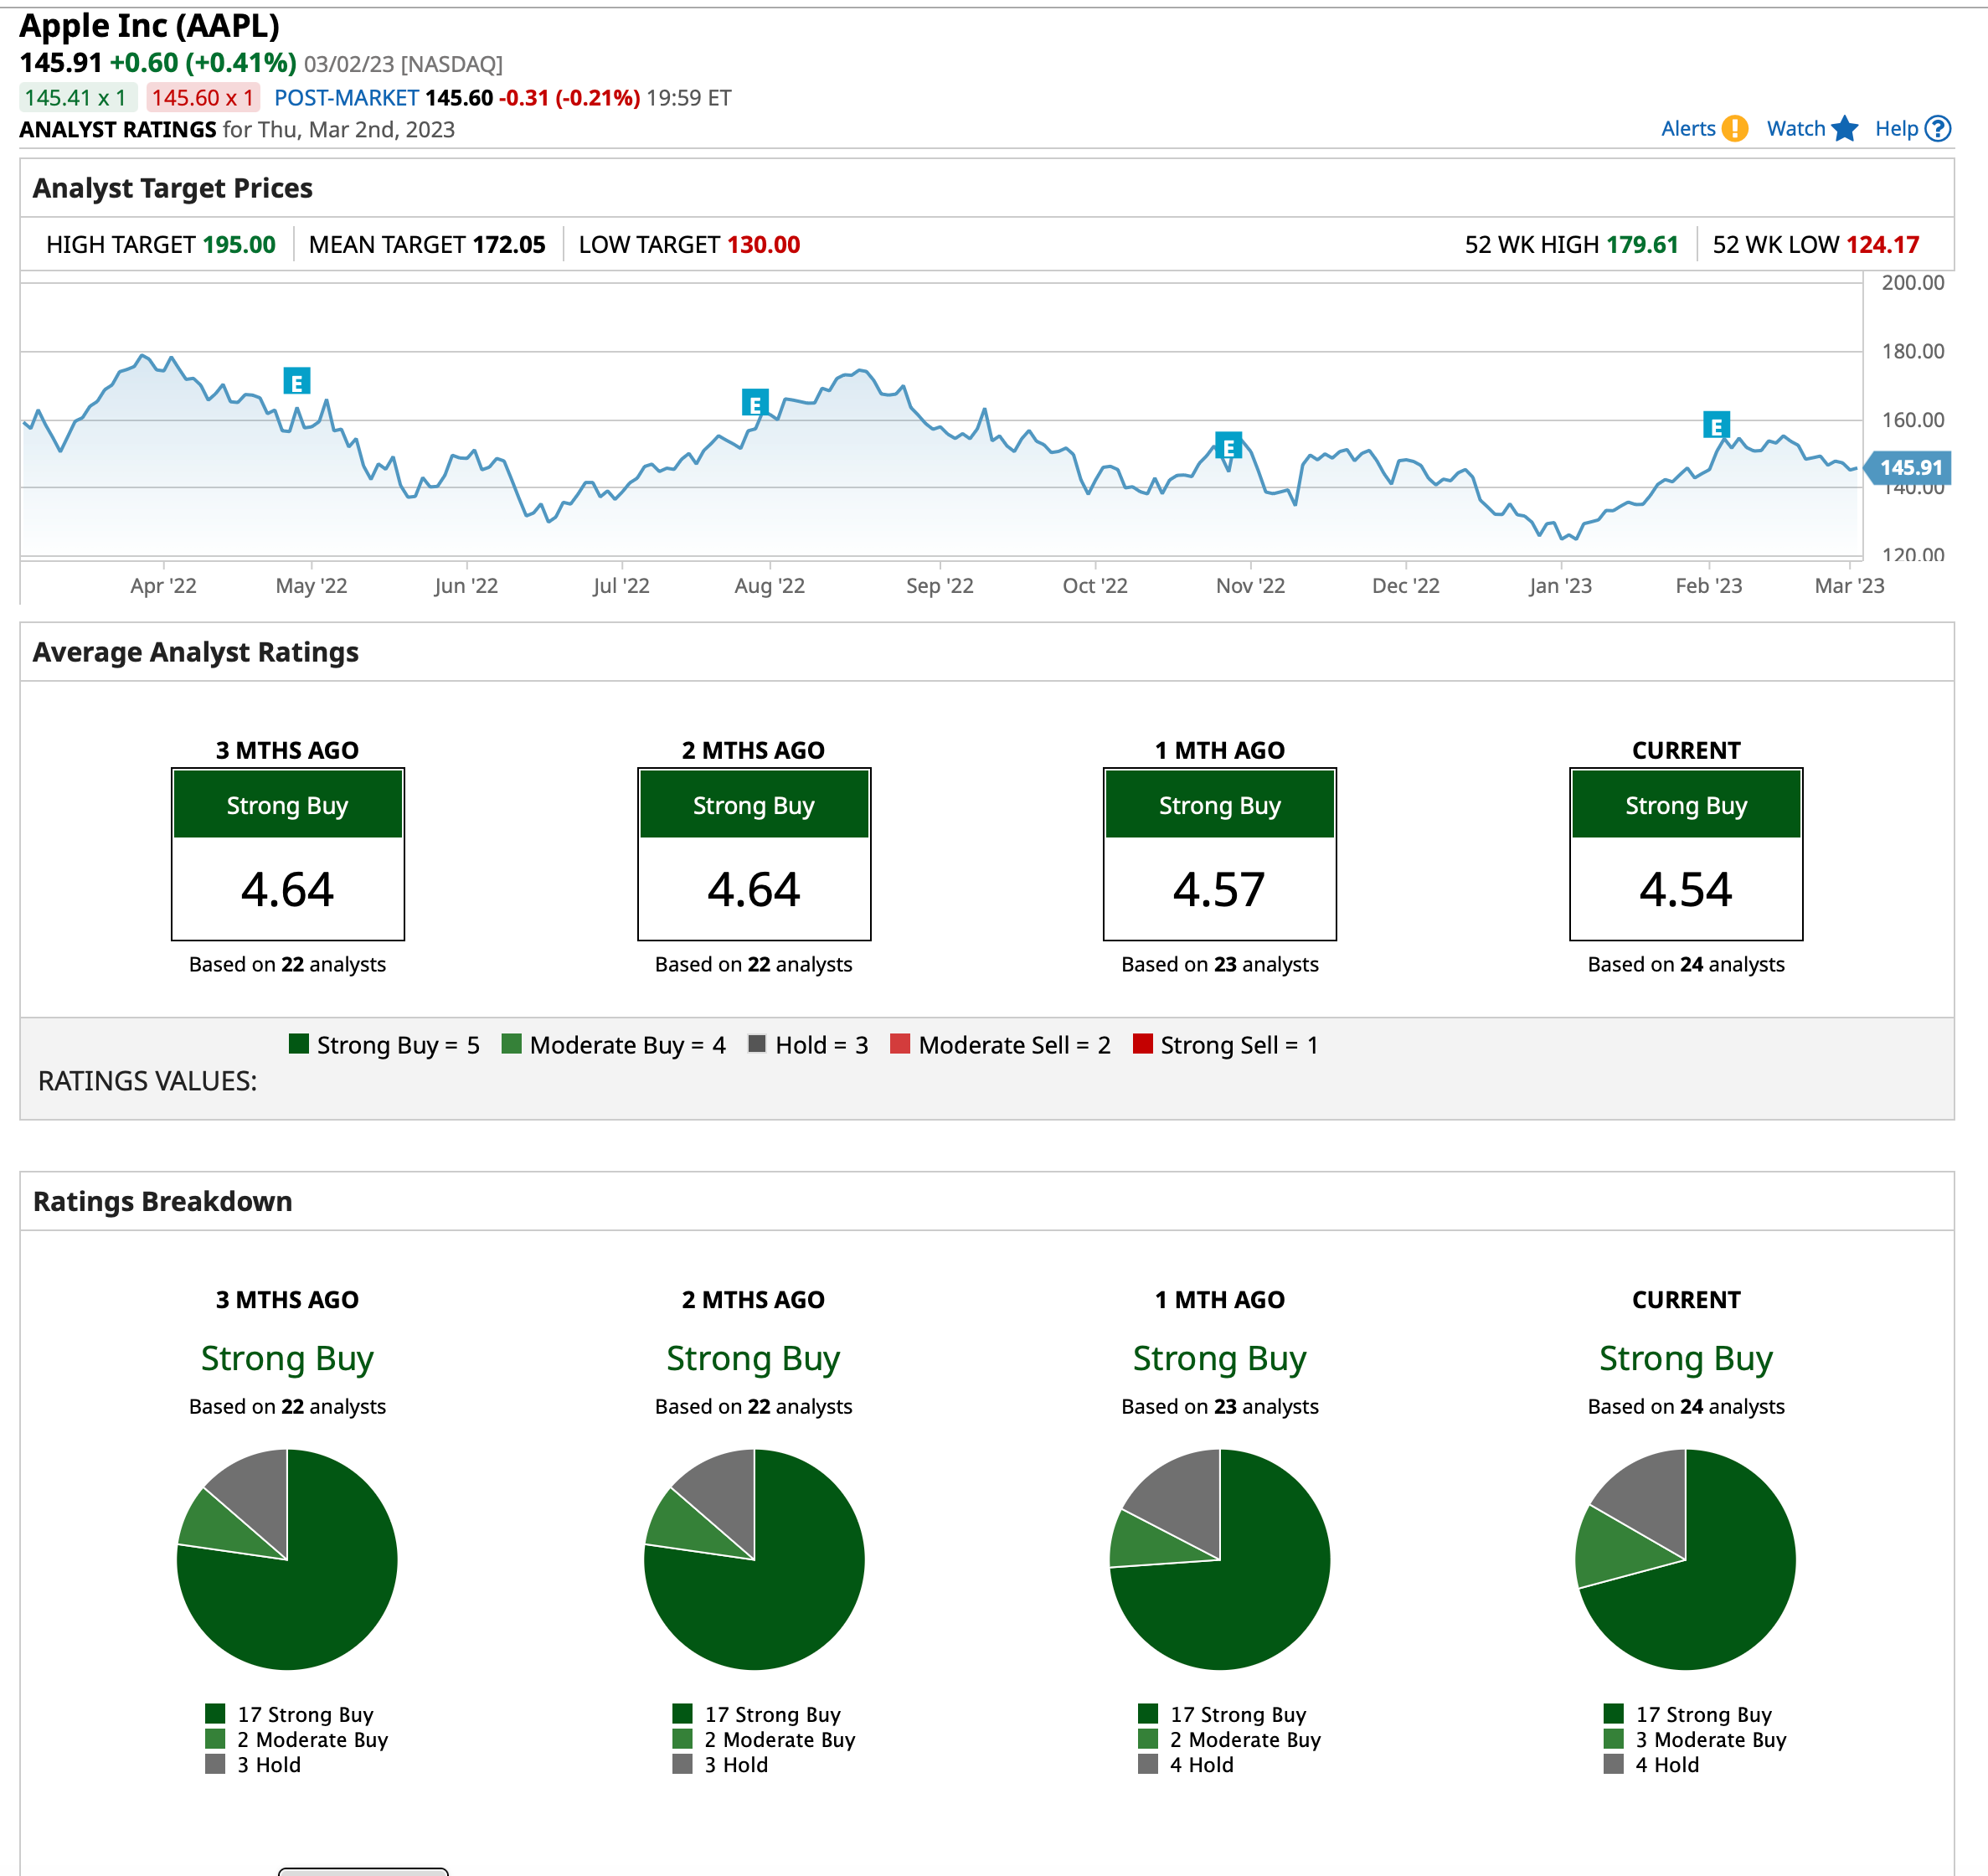Click the Watch star icon
Screen dimensions: 1988x1876
click(x=1845, y=129)
